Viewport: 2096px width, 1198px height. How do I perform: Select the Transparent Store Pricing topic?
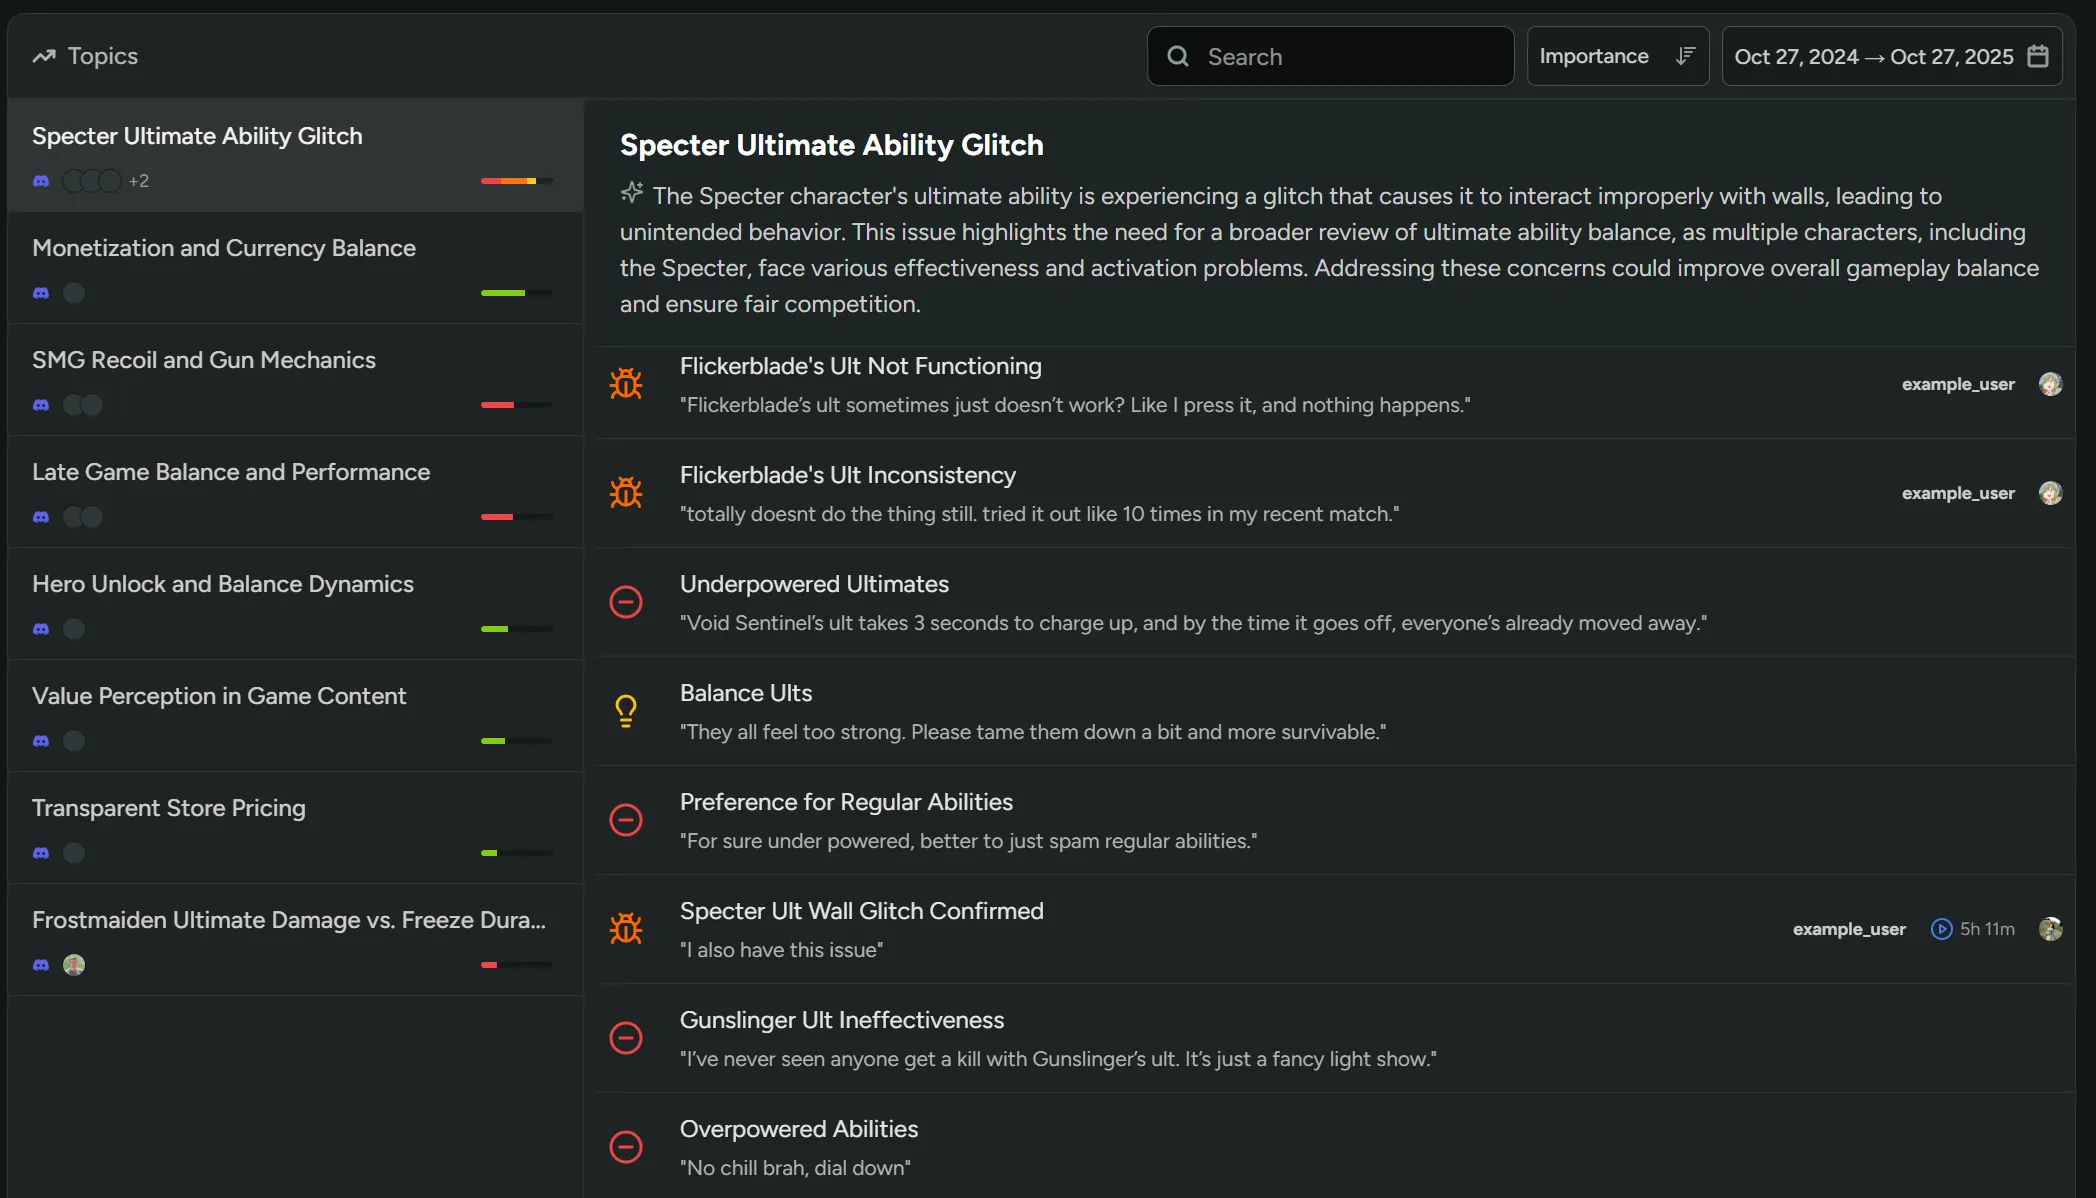pyautogui.click(x=169, y=808)
